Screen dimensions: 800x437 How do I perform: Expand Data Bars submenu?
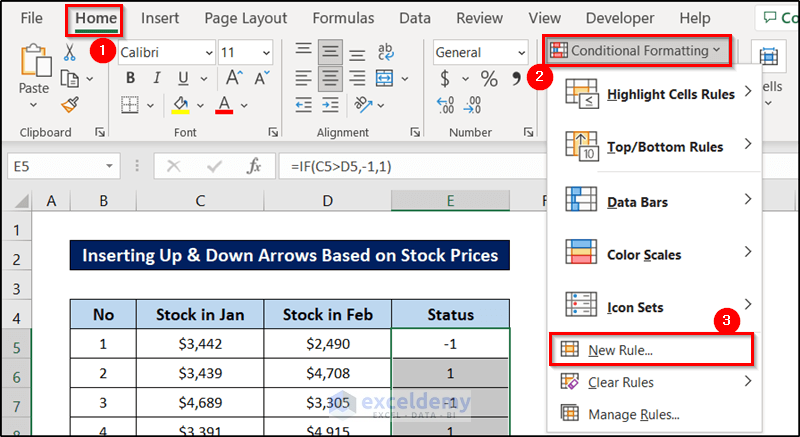coord(655,201)
